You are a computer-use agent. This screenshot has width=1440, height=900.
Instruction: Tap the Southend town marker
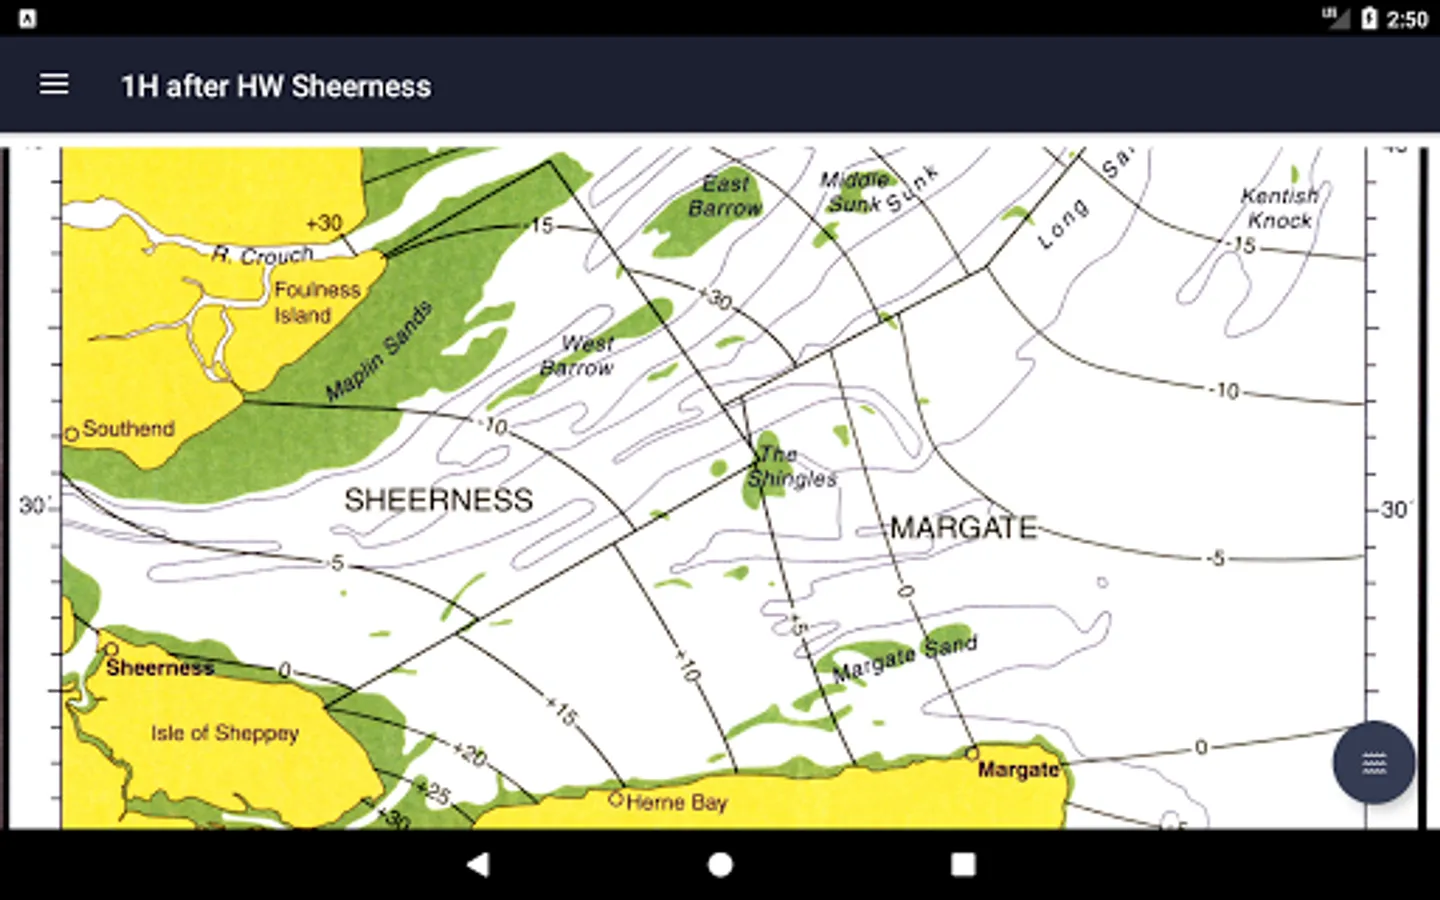click(71, 435)
